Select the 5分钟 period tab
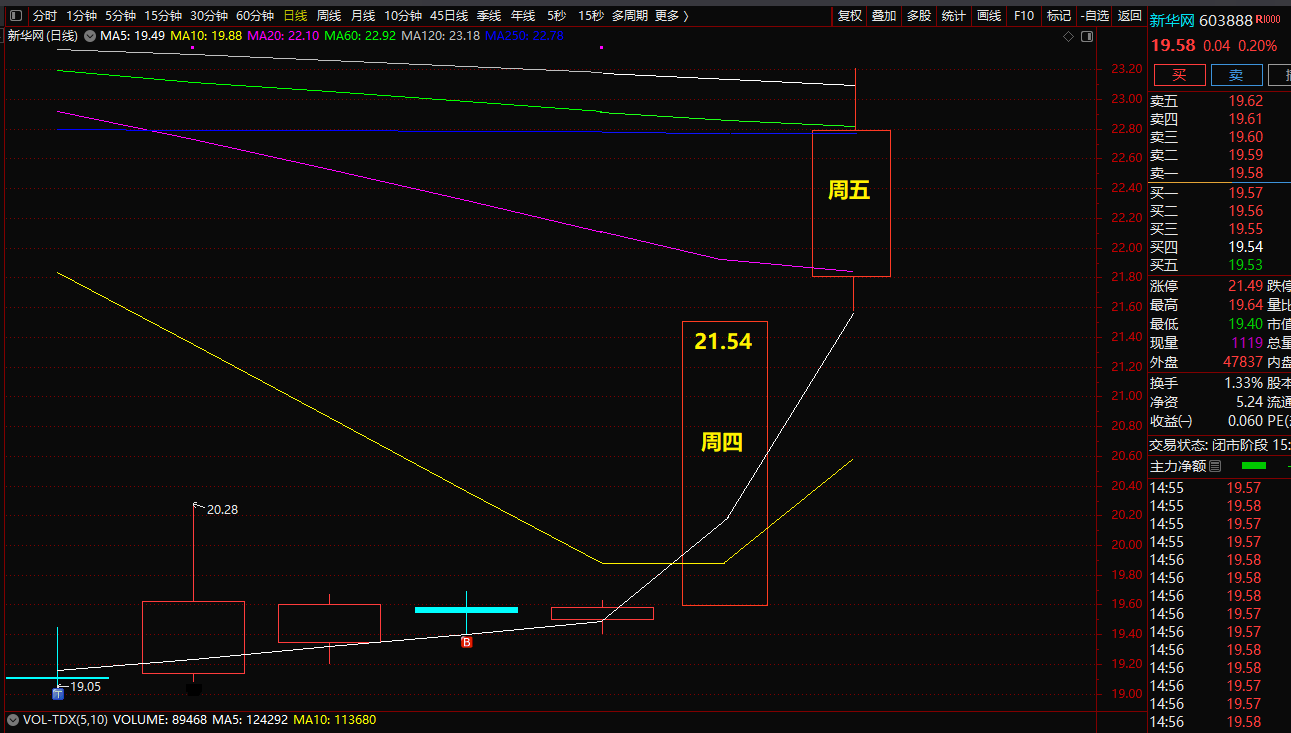The width and height of the screenshot is (1291, 733). tap(120, 16)
